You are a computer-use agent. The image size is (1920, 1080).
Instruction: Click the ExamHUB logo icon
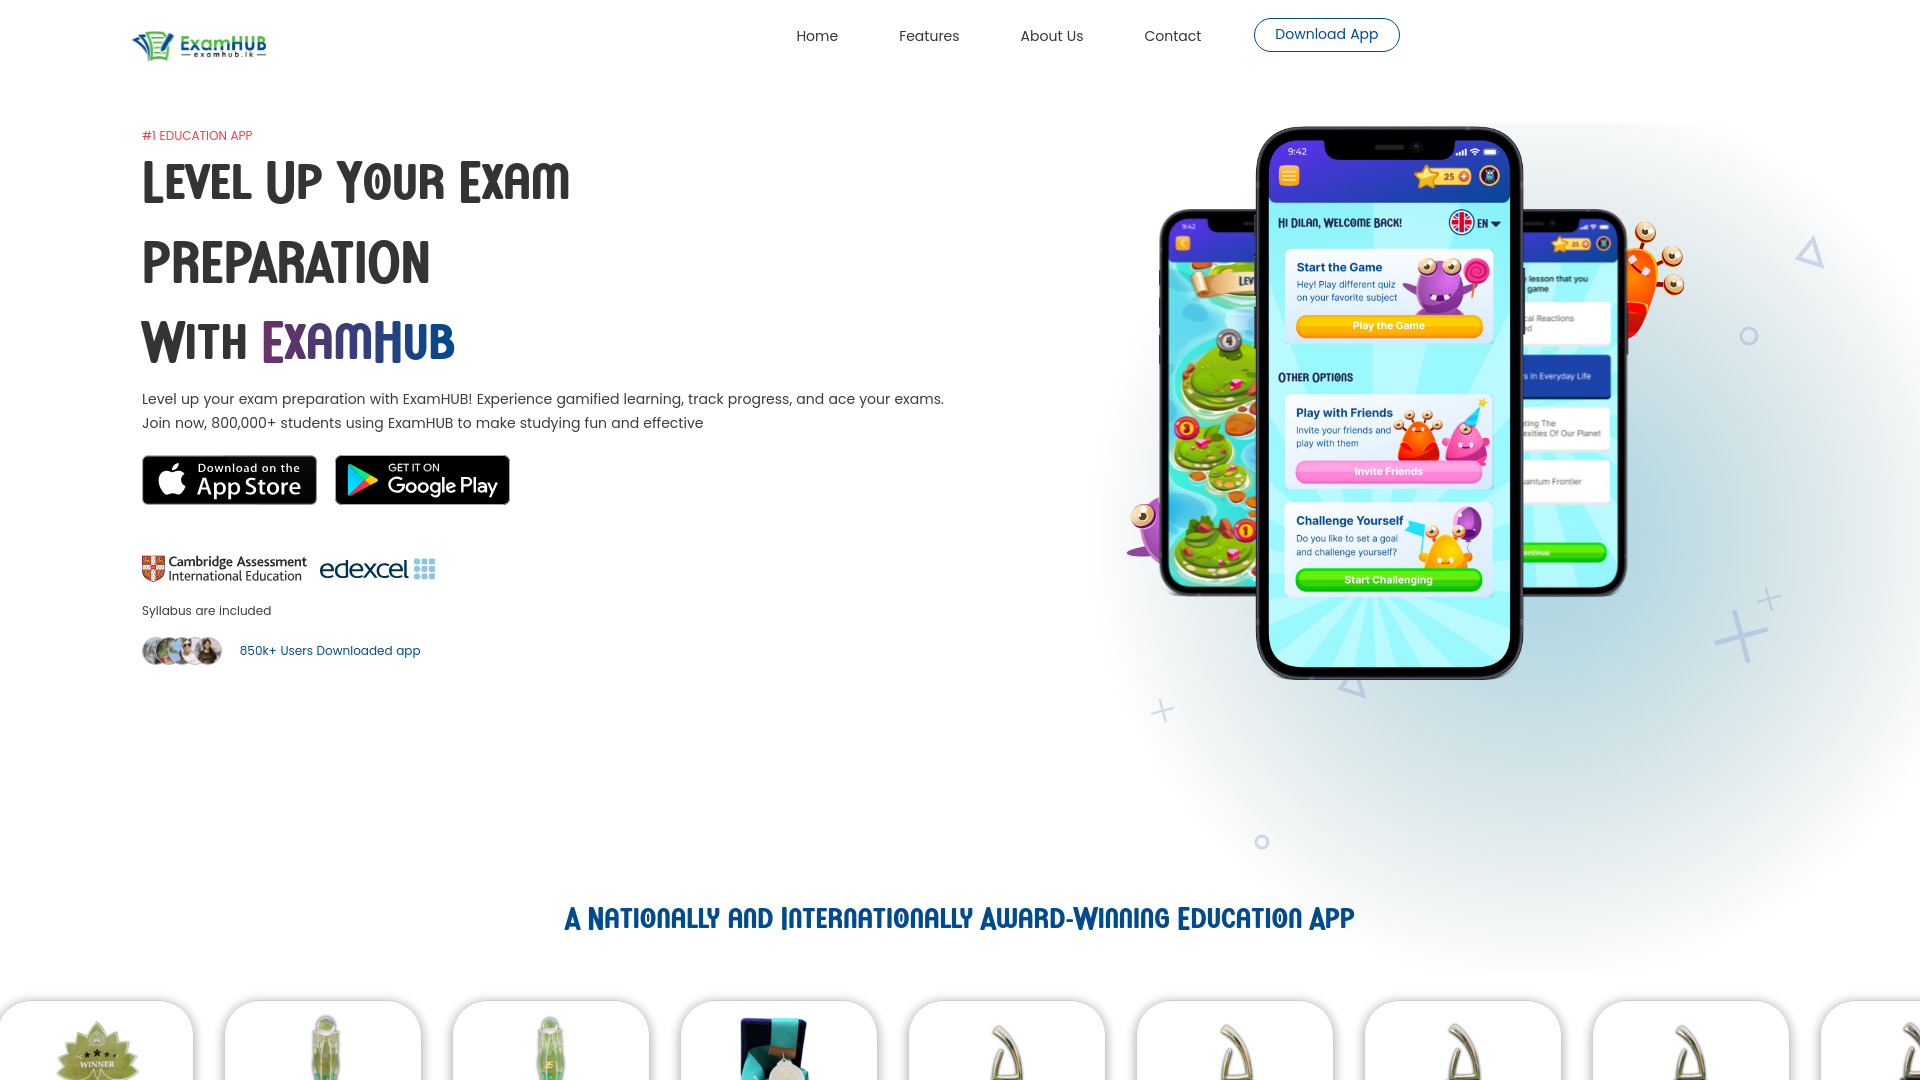[x=150, y=45]
